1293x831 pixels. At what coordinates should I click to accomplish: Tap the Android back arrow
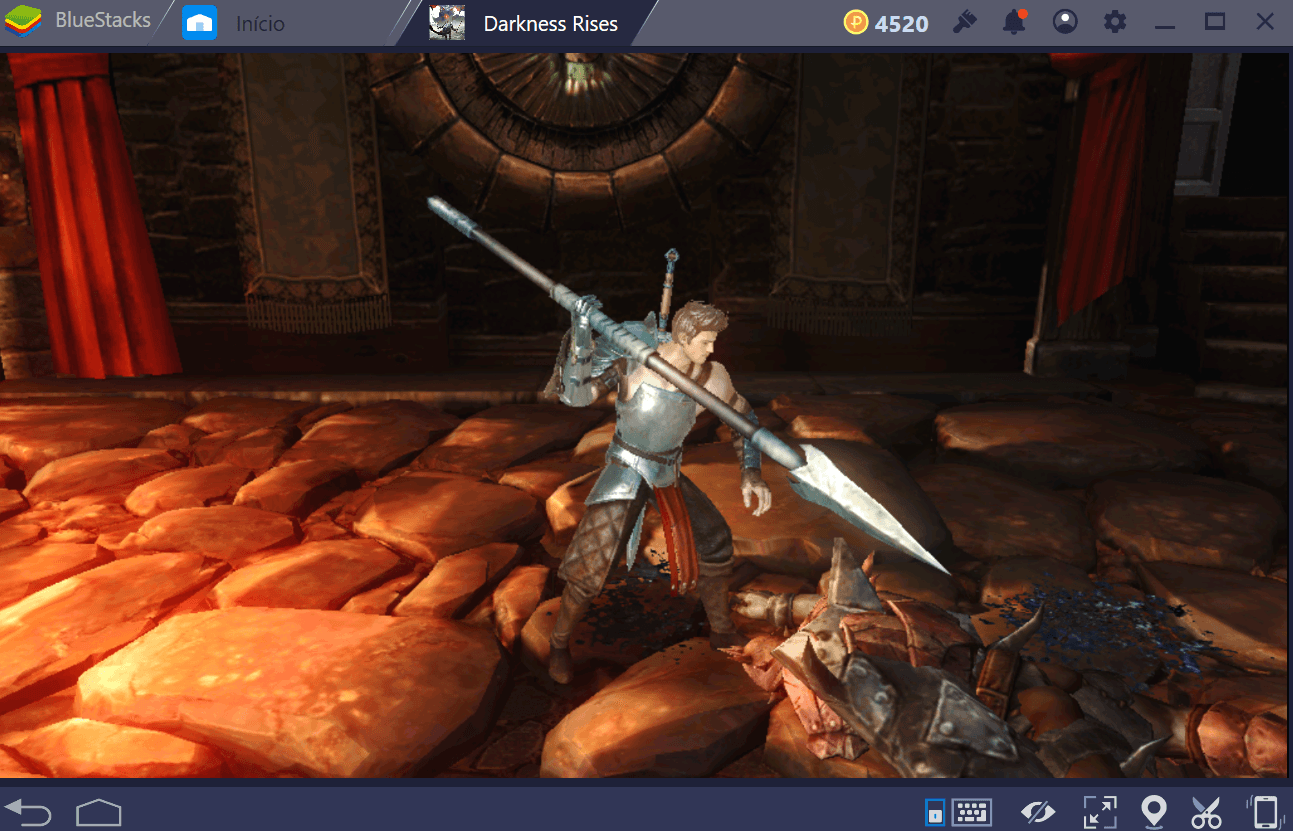pyautogui.click(x=27, y=811)
